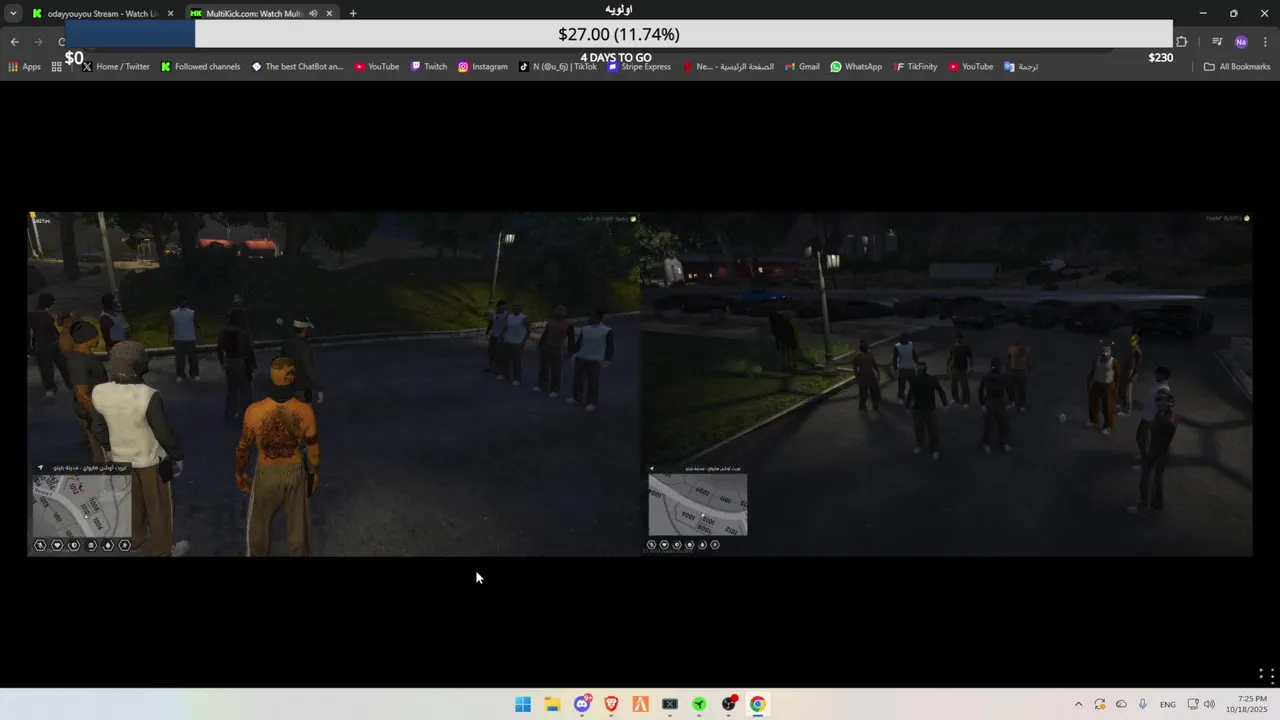Open the Twitch bookmark

[x=428, y=67]
